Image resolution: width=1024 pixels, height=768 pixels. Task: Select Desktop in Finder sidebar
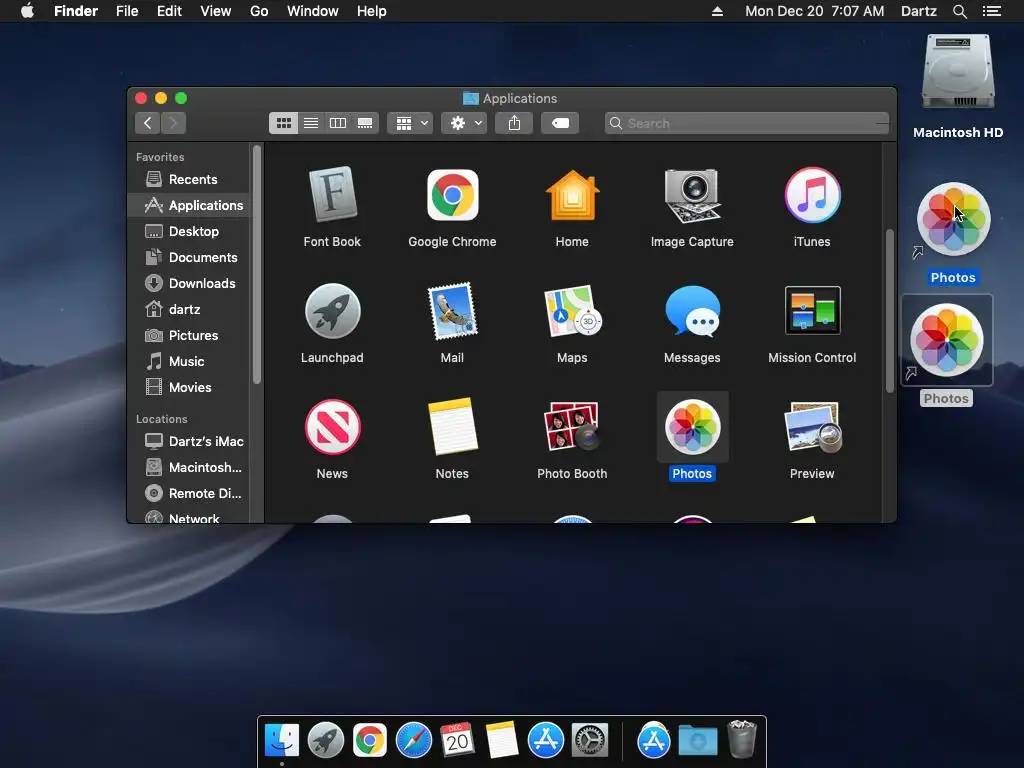click(x=189, y=231)
